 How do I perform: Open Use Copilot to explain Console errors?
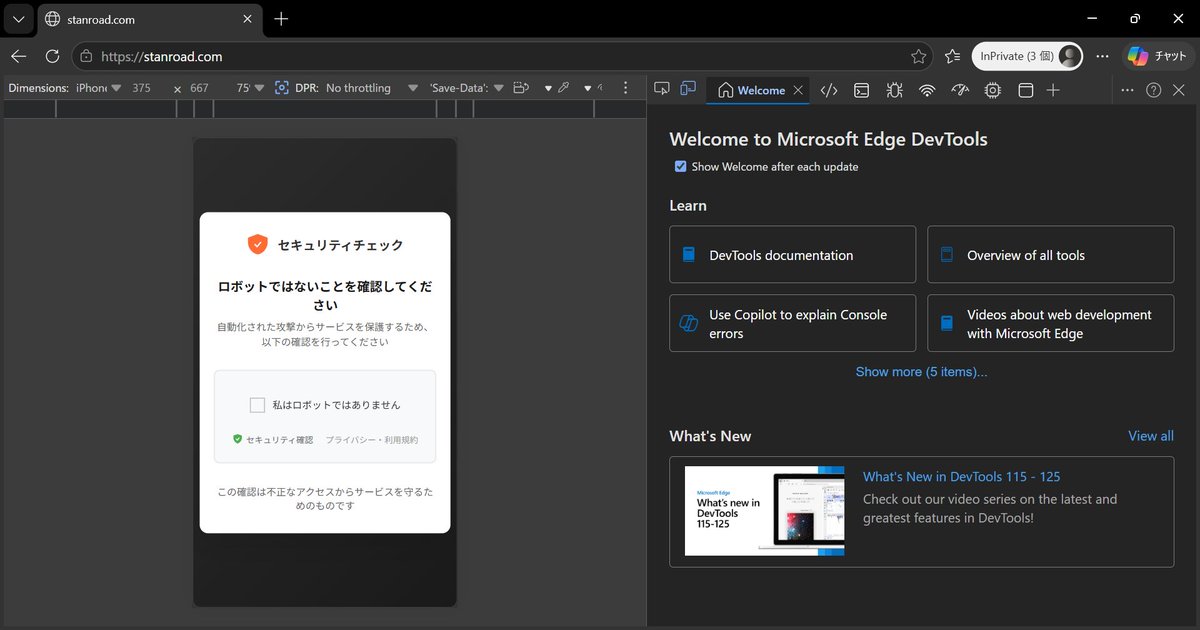click(792, 323)
